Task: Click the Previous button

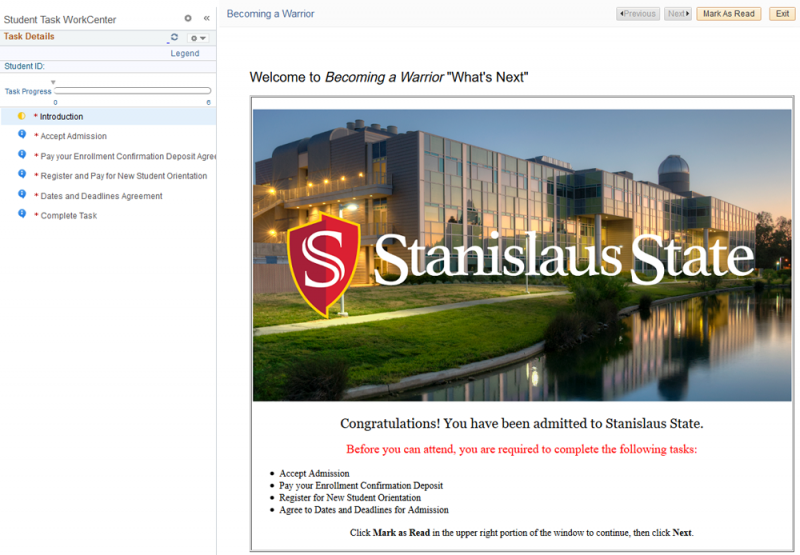Action: click(638, 14)
